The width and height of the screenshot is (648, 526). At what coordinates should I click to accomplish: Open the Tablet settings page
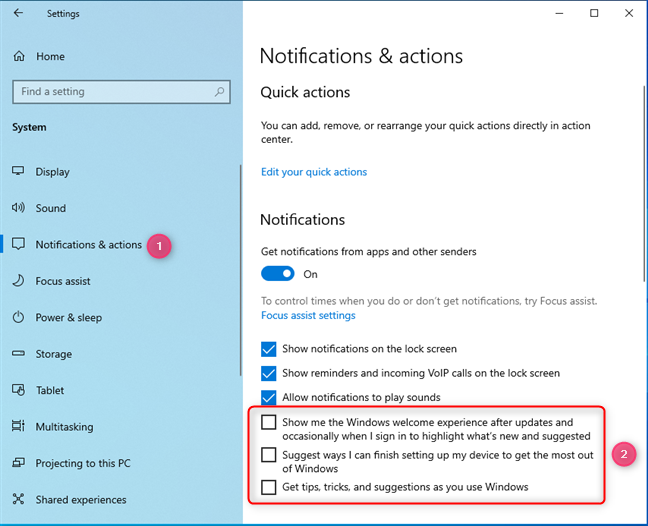(50, 390)
